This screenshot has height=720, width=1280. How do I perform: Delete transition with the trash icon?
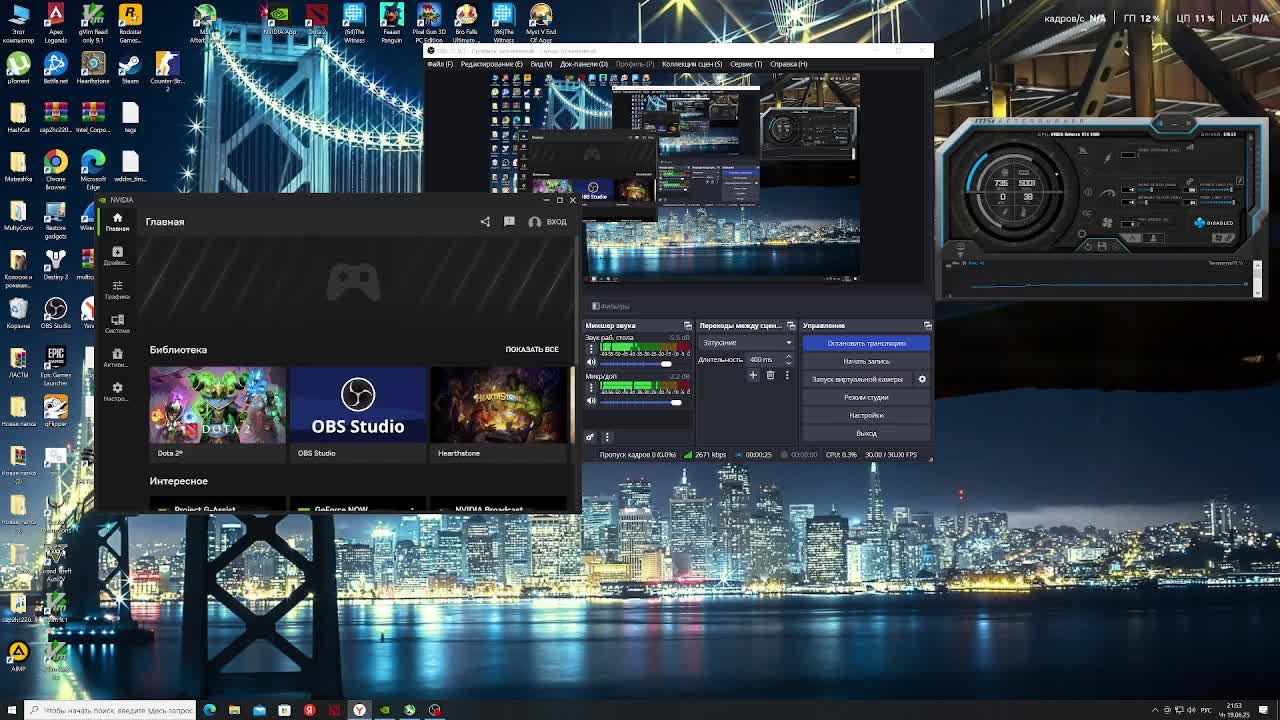(x=770, y=375)
